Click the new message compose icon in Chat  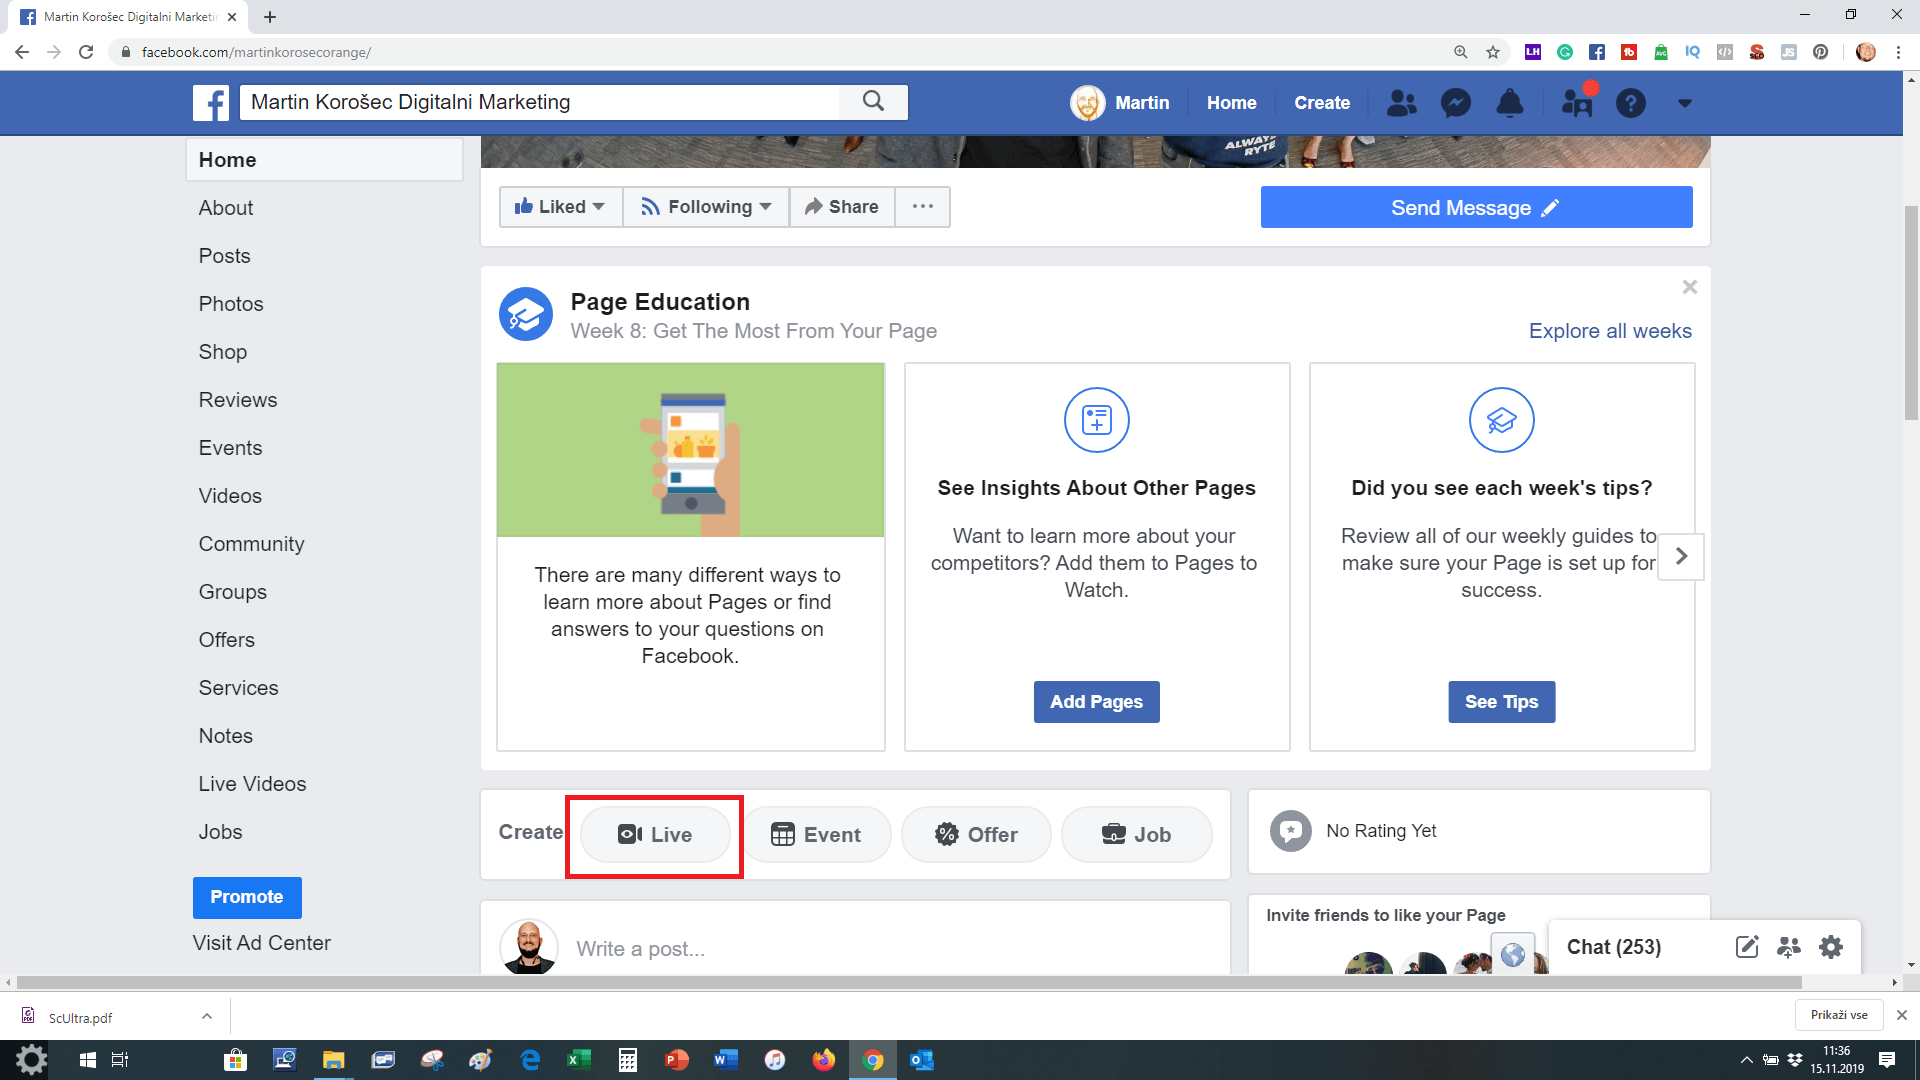(1746, 947)
